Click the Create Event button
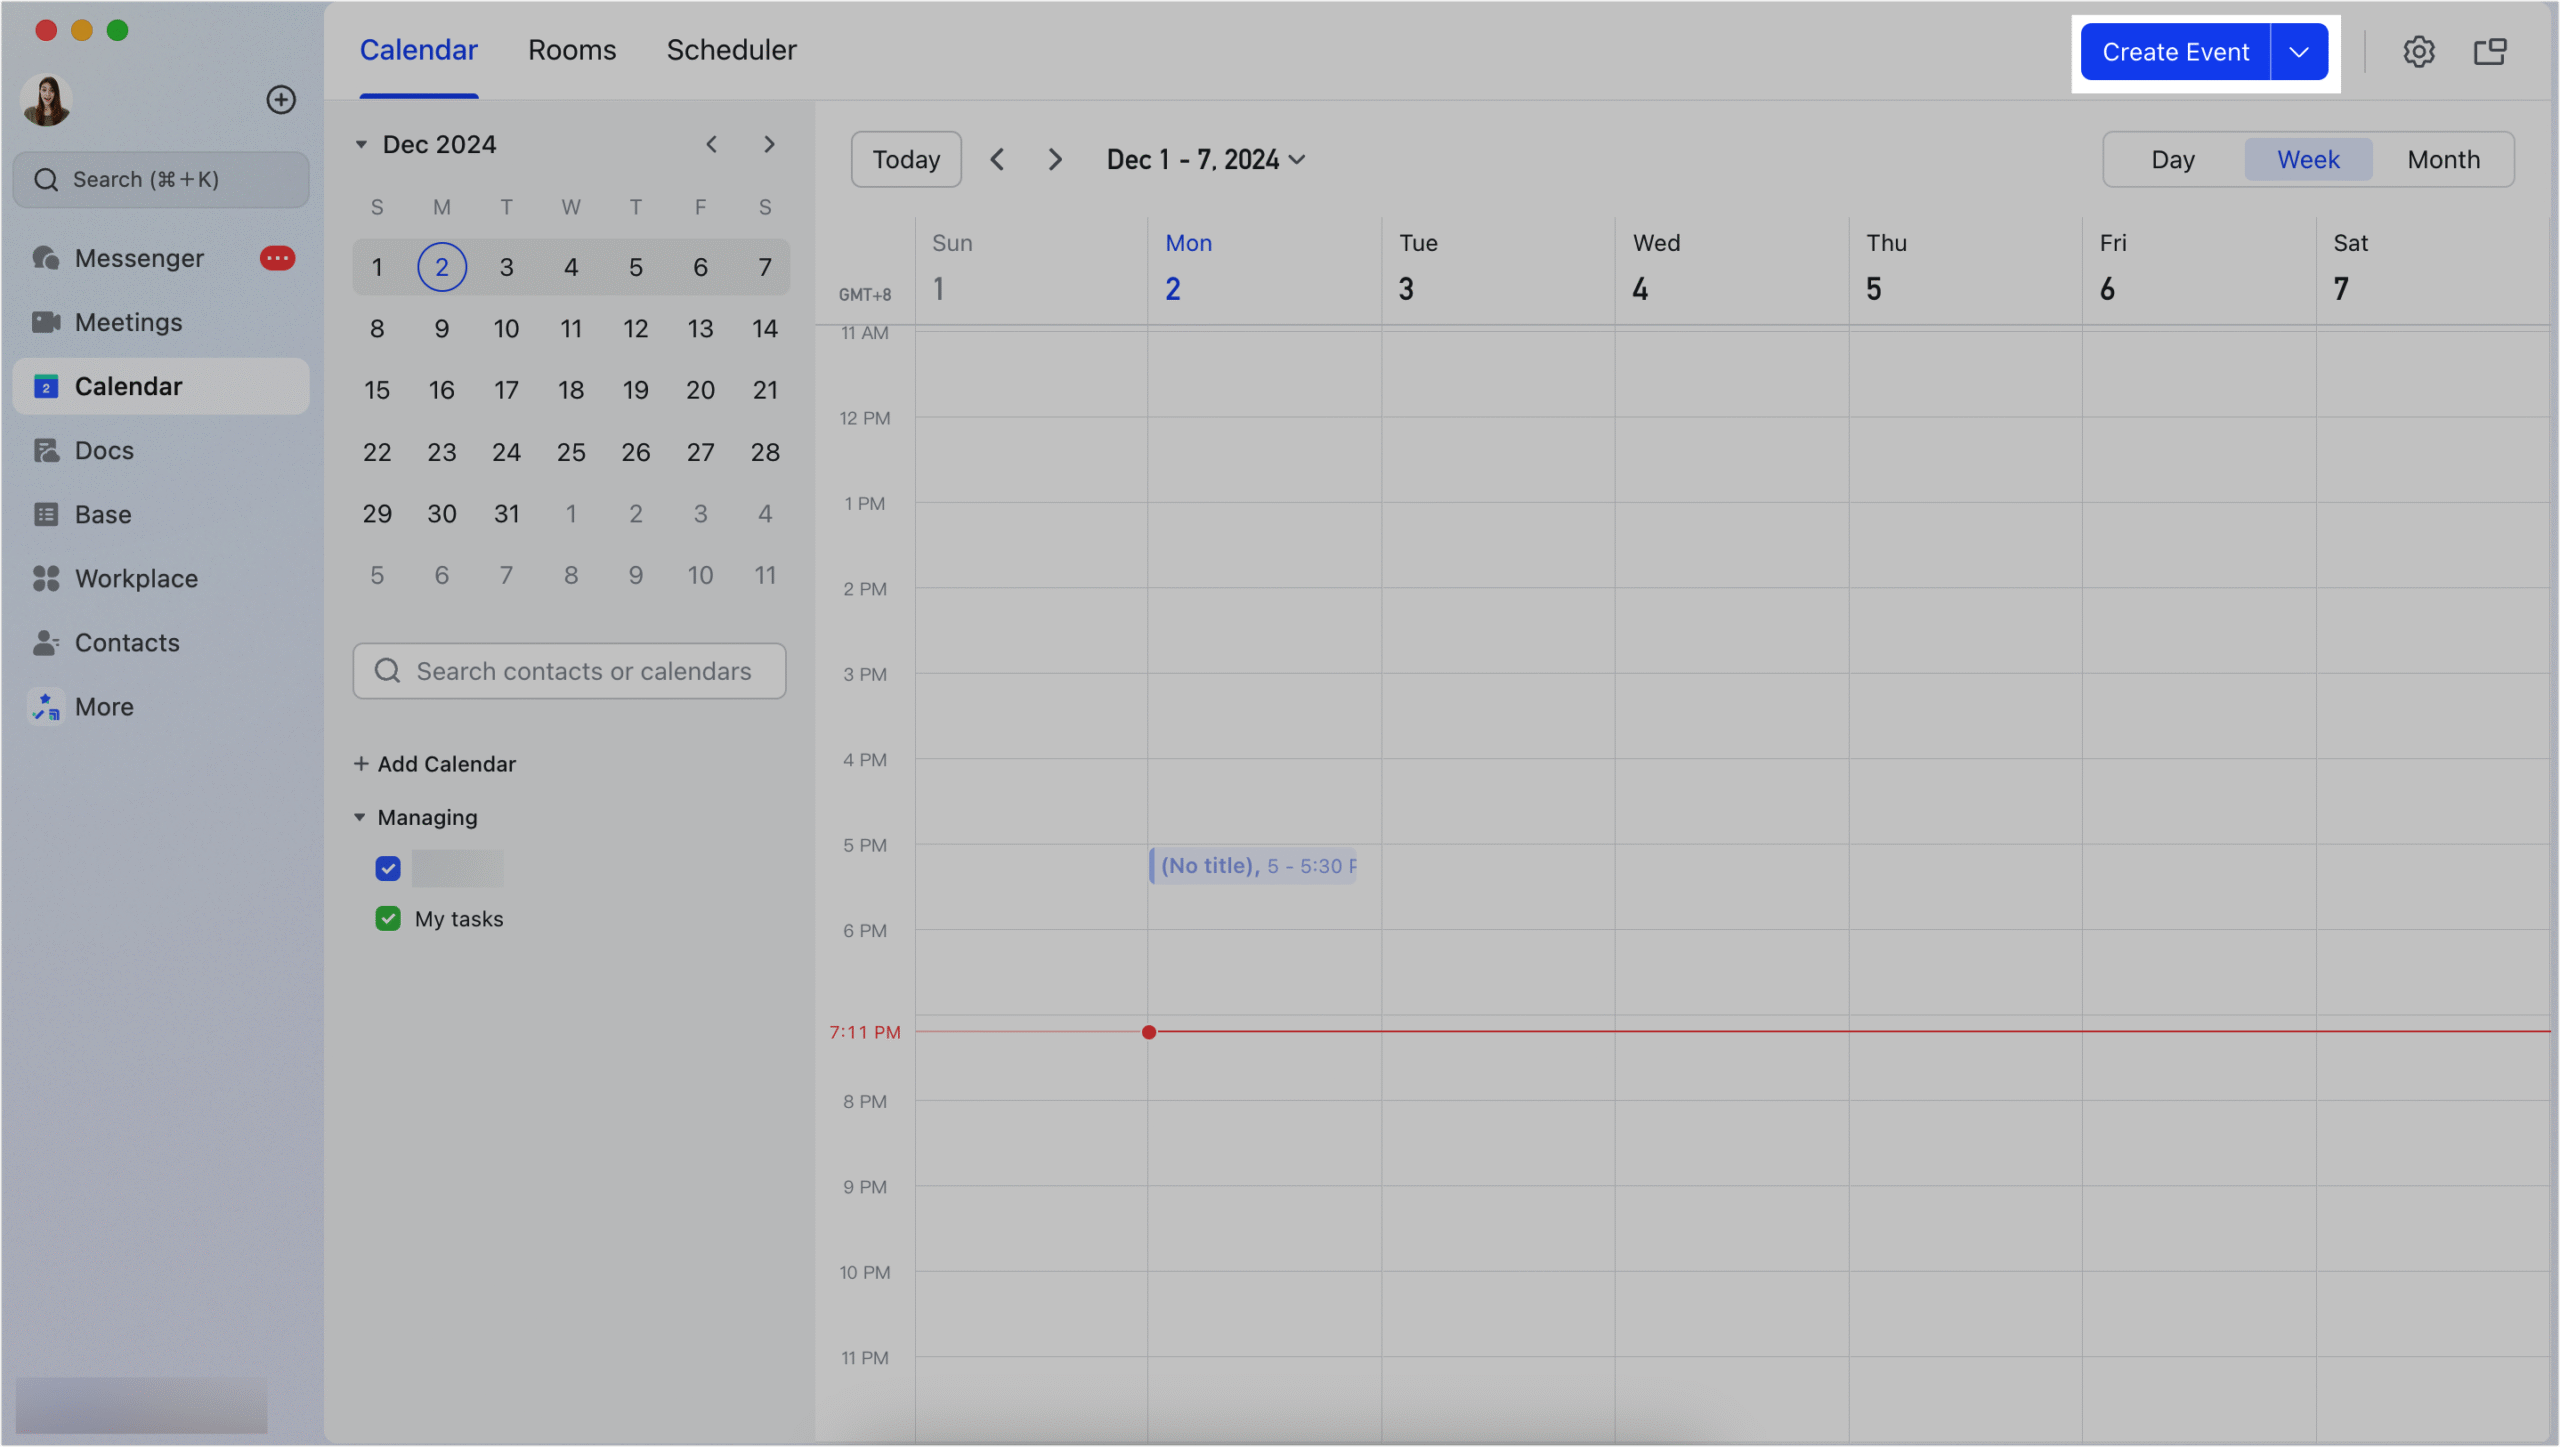The height and width of the screenshot is (1447, 2560). 2175,51
